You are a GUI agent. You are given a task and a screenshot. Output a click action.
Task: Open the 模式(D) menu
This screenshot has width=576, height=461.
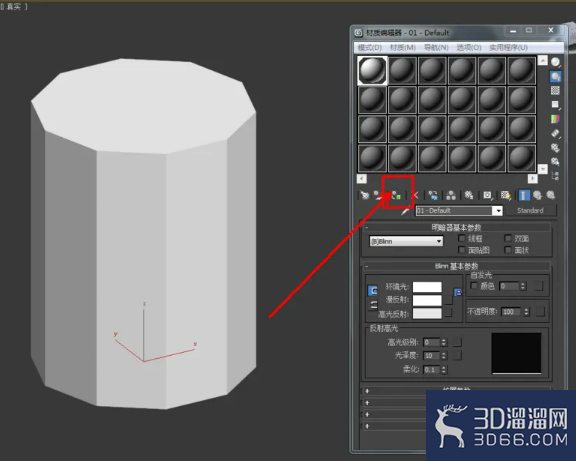click(370, 48)
